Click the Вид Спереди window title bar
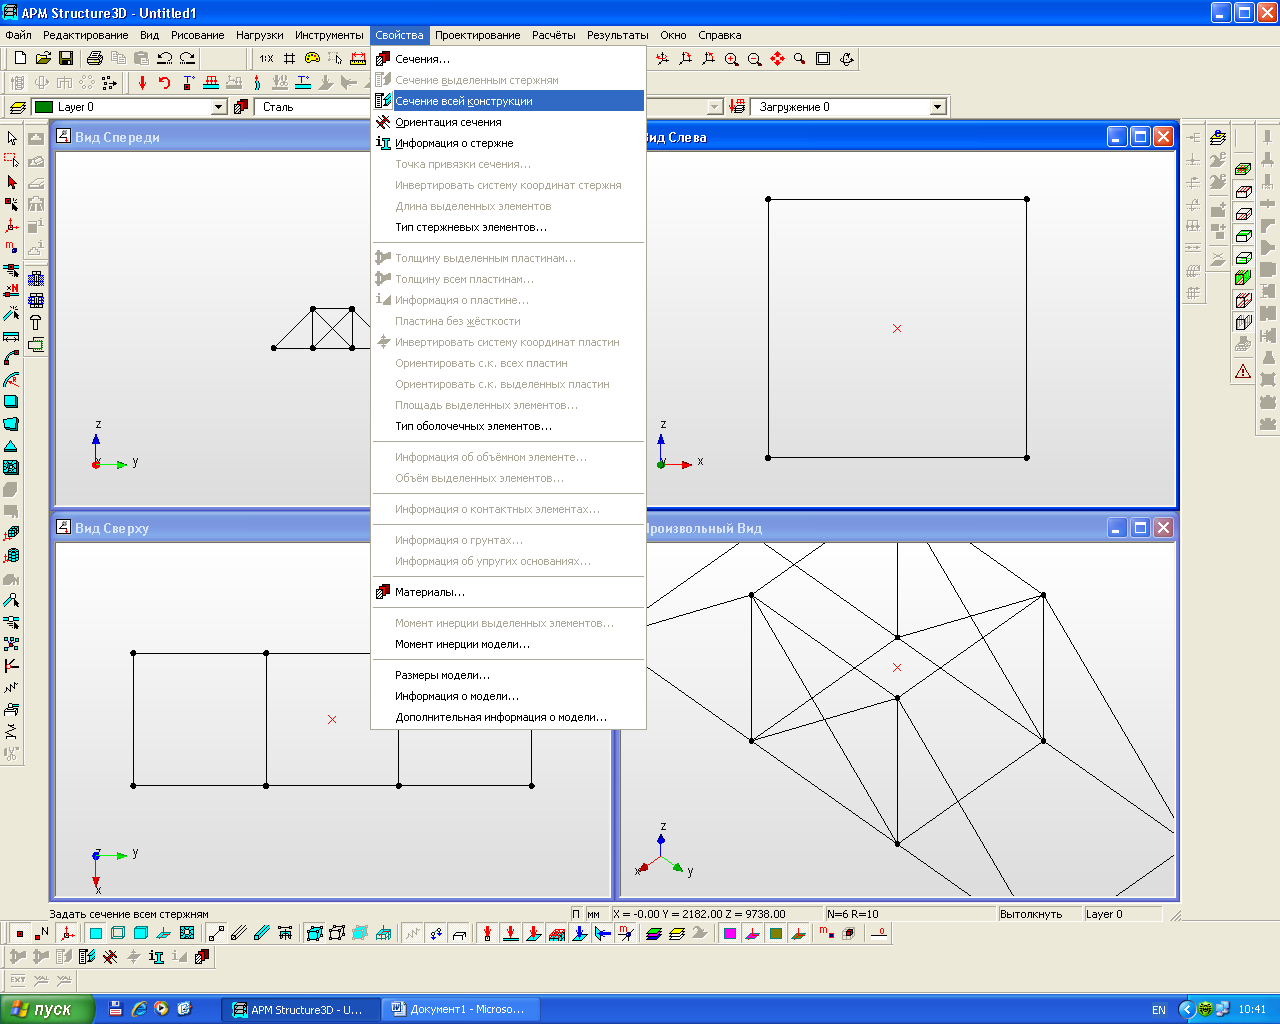The image size is (1280, 1024). 212,137
